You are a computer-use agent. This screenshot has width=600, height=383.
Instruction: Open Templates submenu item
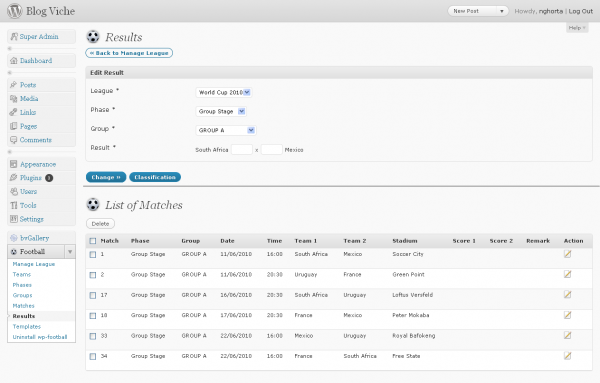[26, 326]
